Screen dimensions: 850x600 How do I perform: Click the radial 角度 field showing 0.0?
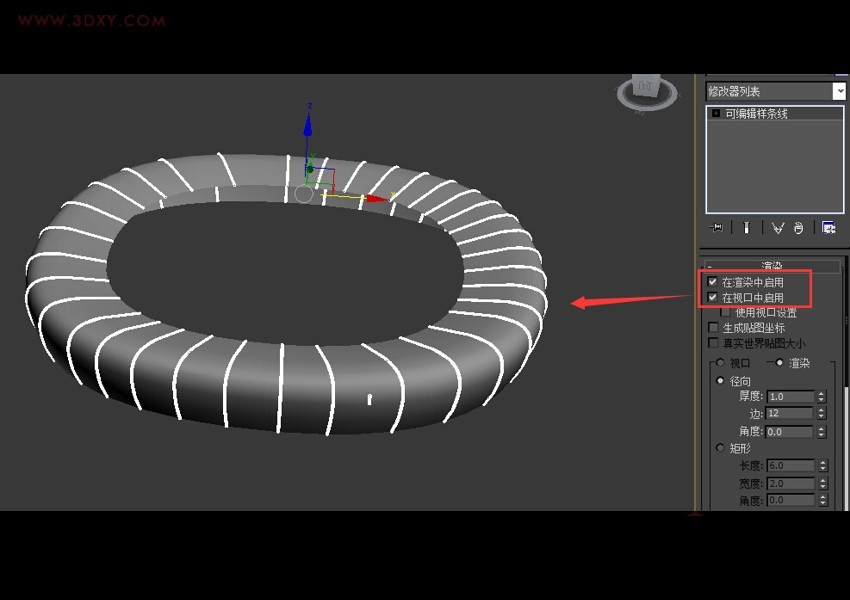click(790, 431)
